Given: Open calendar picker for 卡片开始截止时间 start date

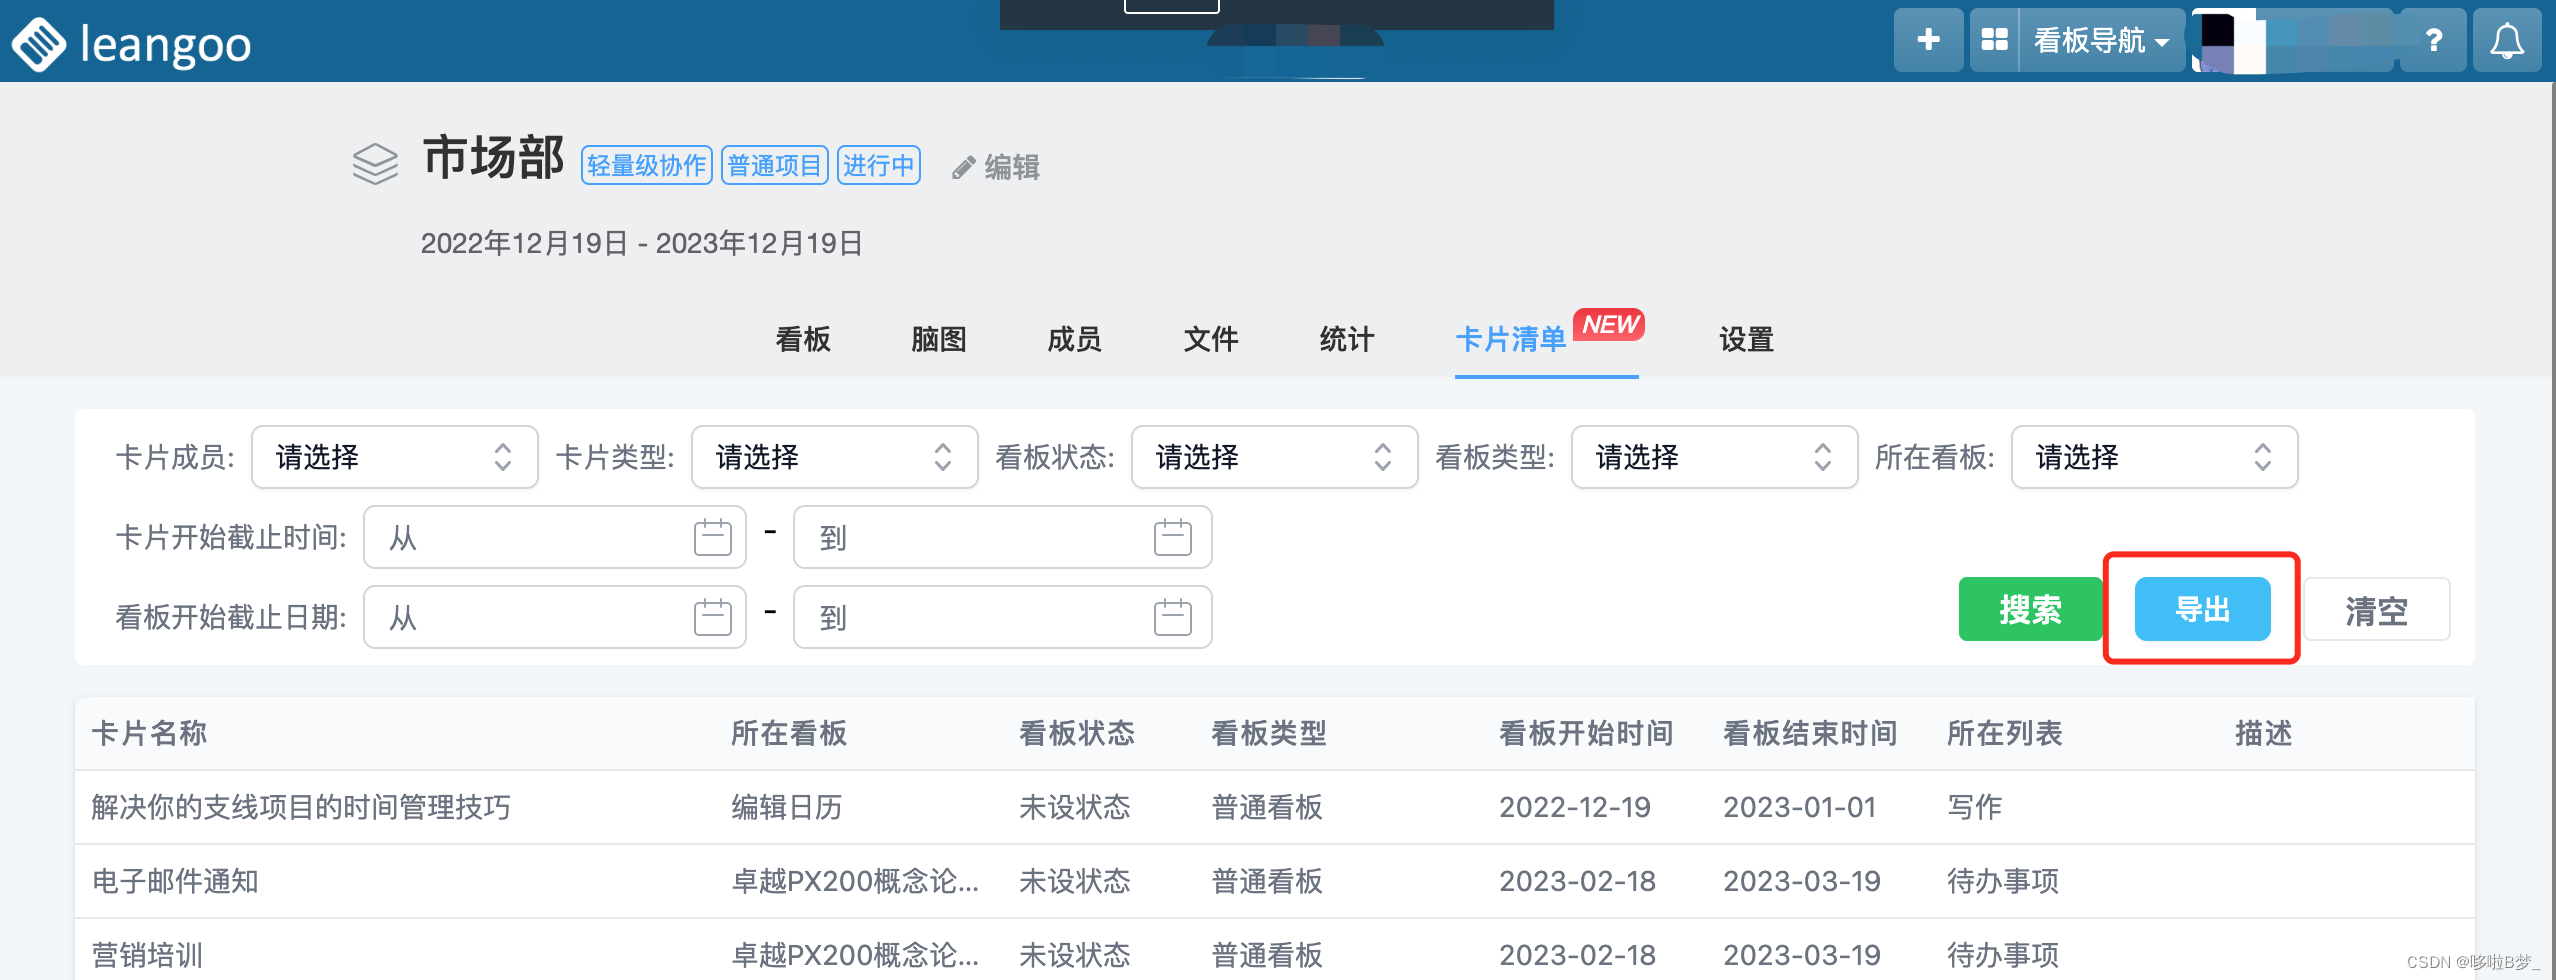Looking at the screenshot, I should pyautogui.click(x=712, y=537).
